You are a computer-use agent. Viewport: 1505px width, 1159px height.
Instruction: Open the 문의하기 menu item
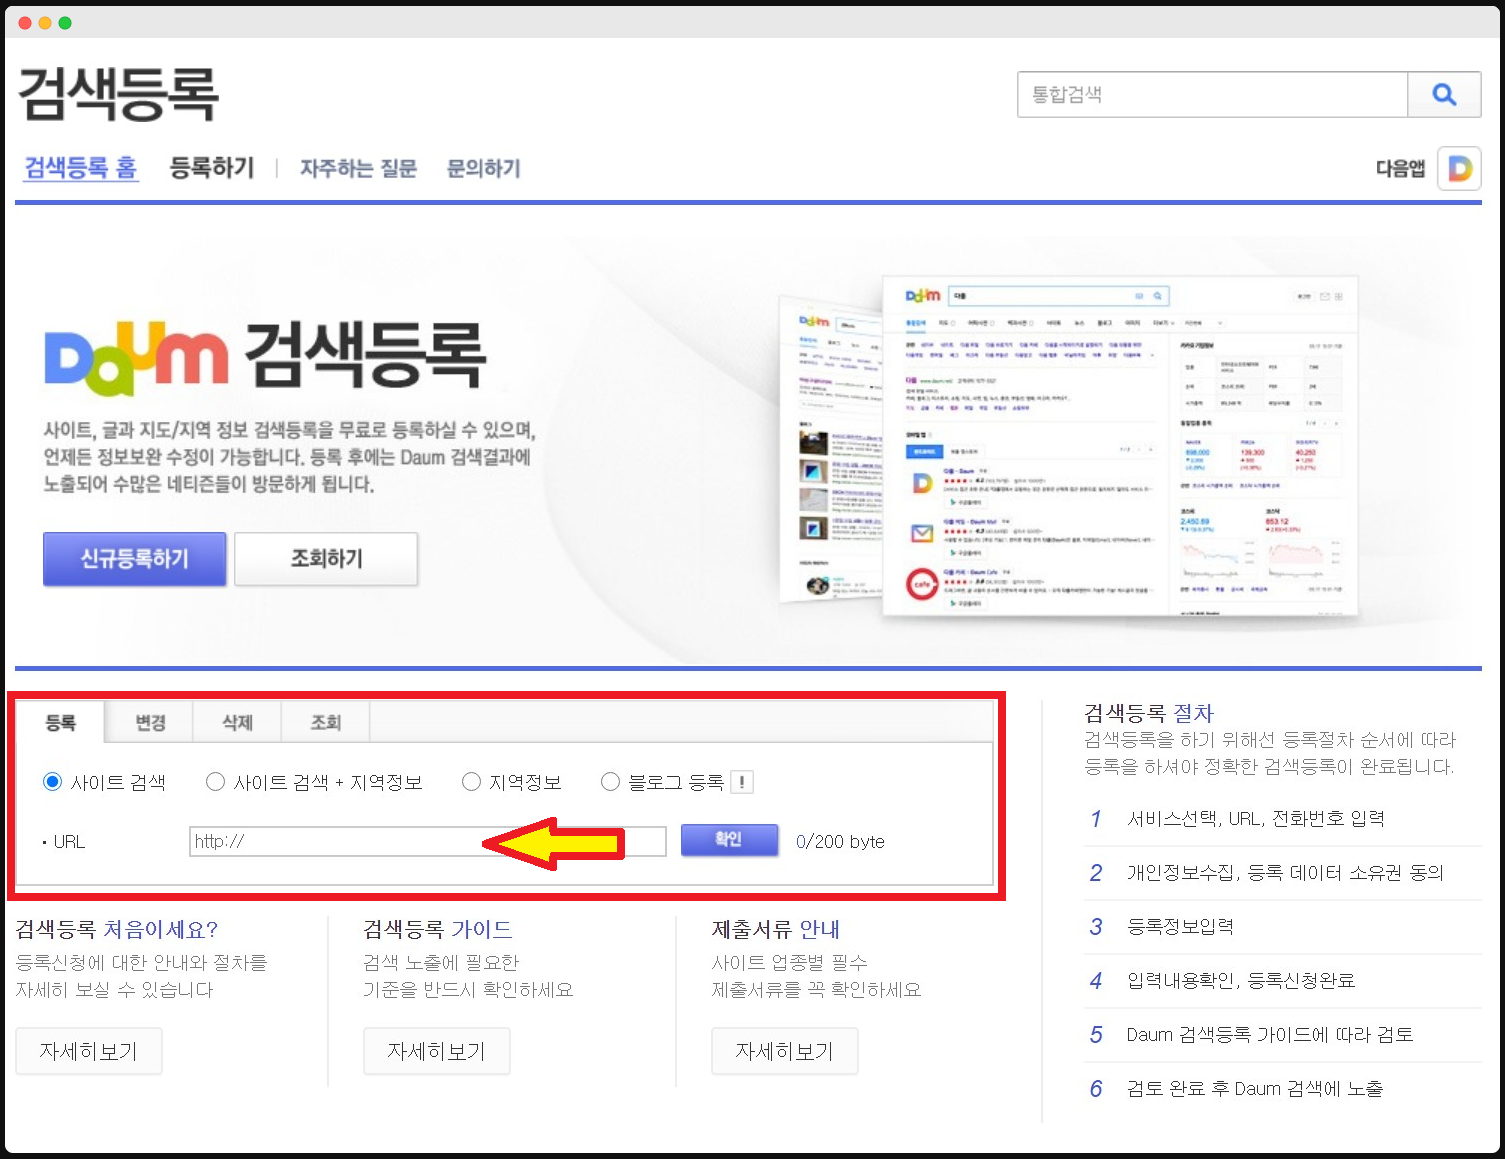tap(484, 168)
